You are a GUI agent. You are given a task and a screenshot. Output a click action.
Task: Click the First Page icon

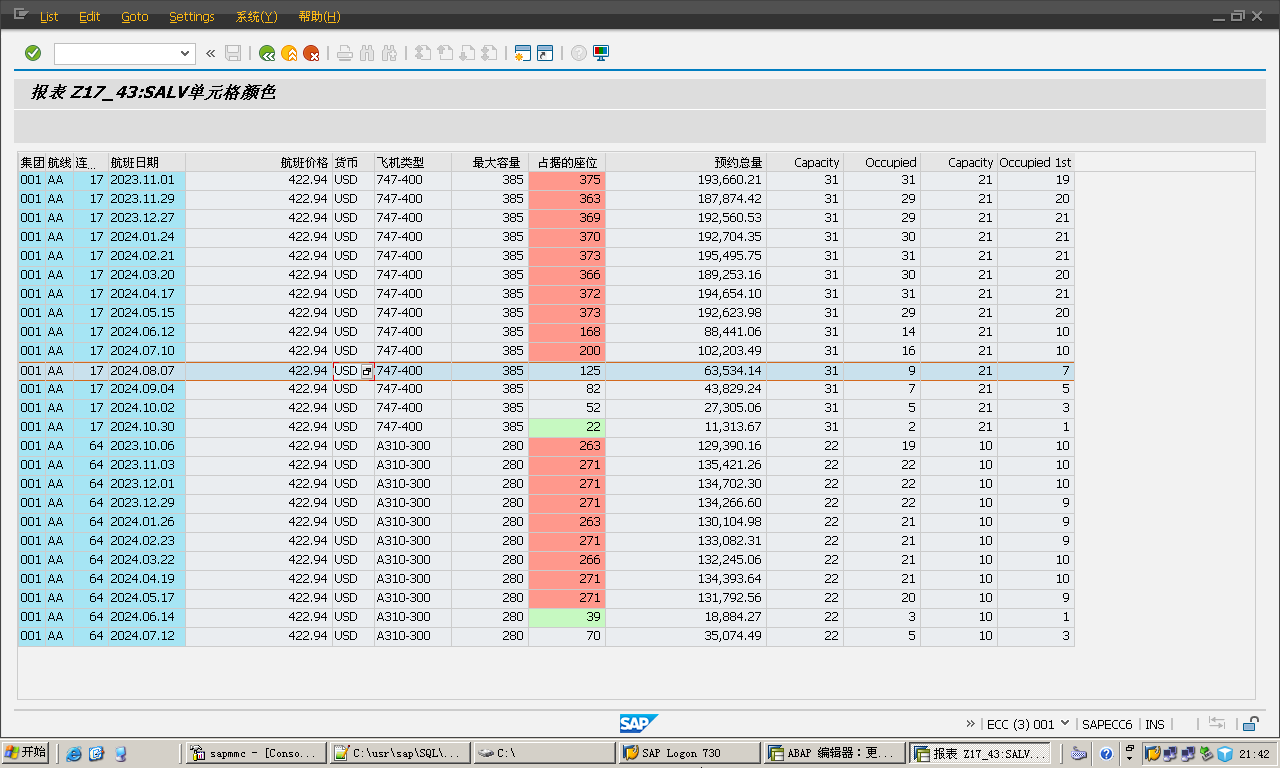point(423,53)
